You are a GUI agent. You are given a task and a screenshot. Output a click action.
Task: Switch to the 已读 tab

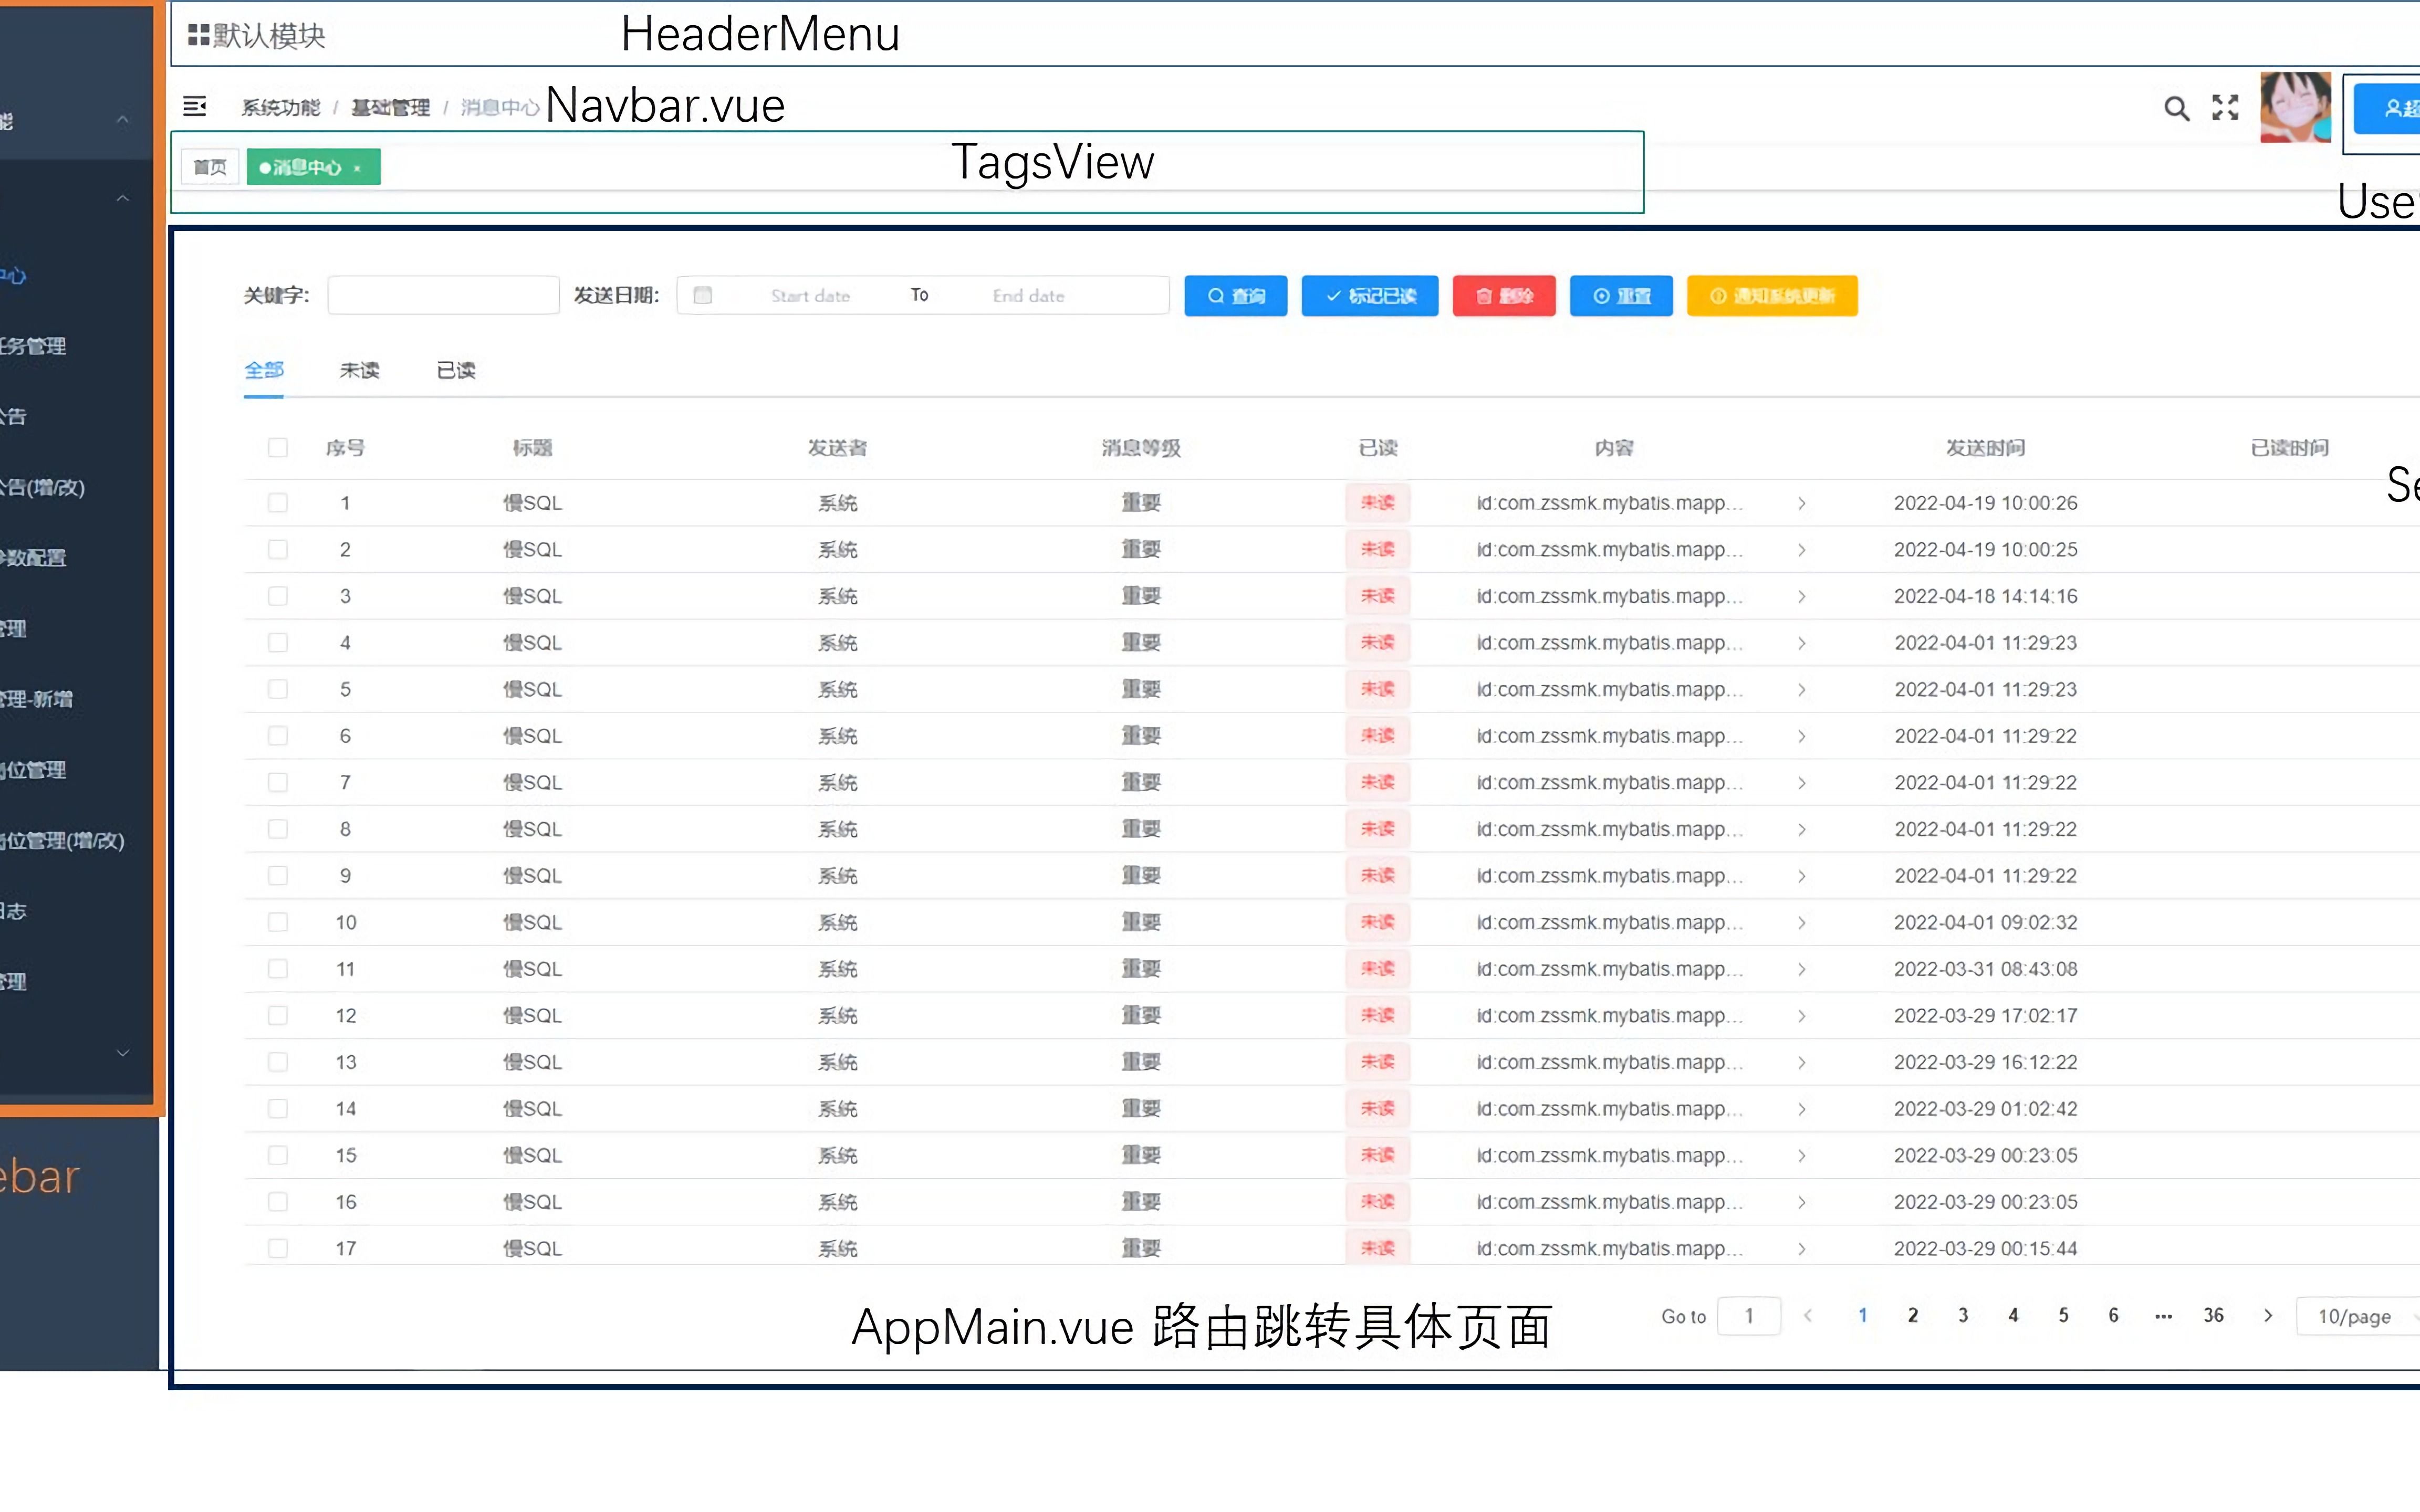(x=456, y=371)
